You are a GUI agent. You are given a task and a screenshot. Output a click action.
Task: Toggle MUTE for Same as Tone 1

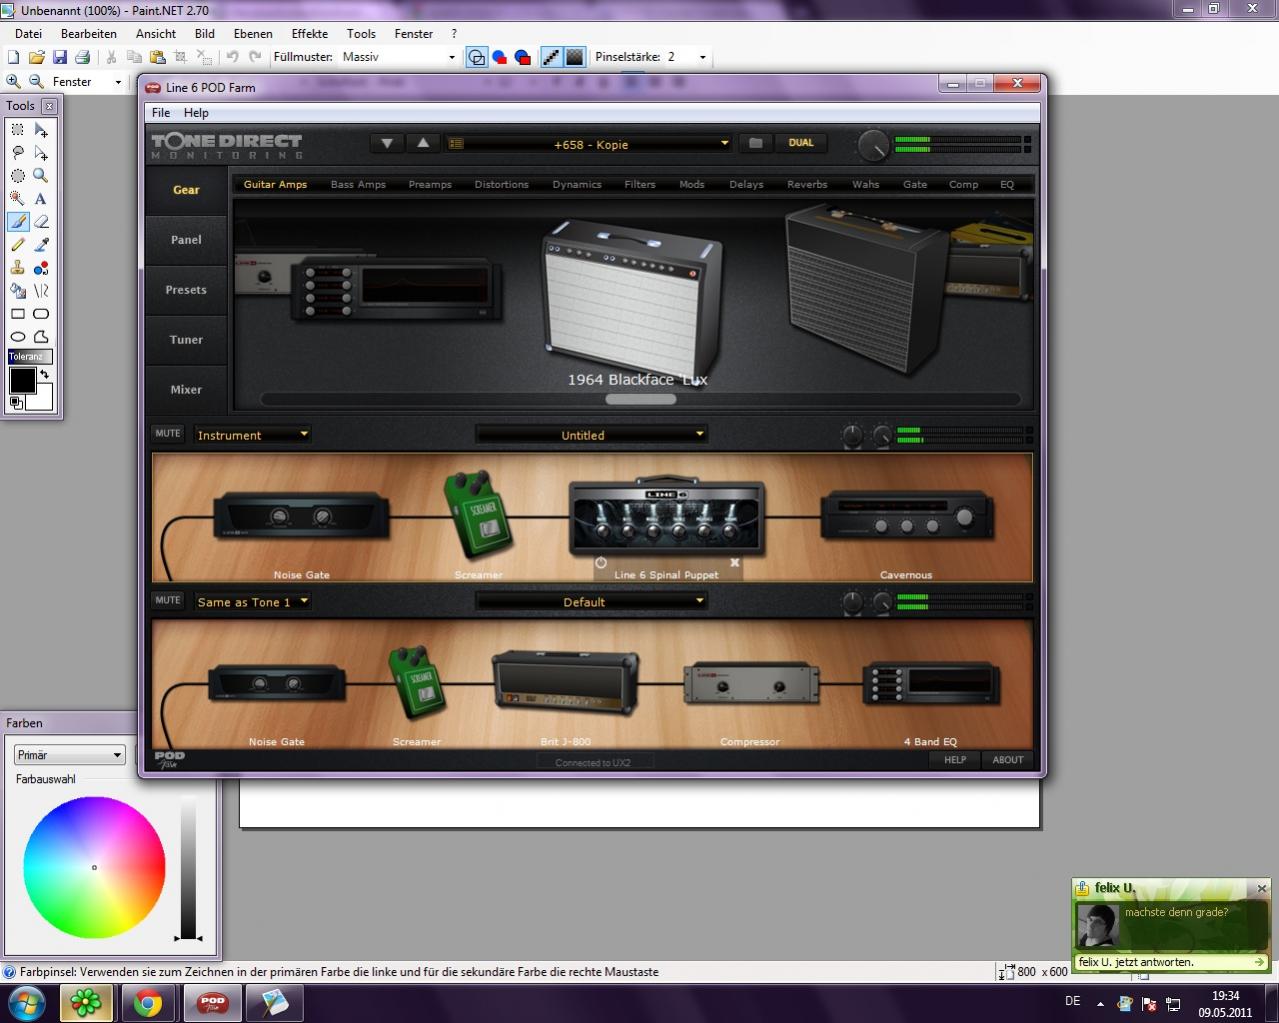pos(168,601)
